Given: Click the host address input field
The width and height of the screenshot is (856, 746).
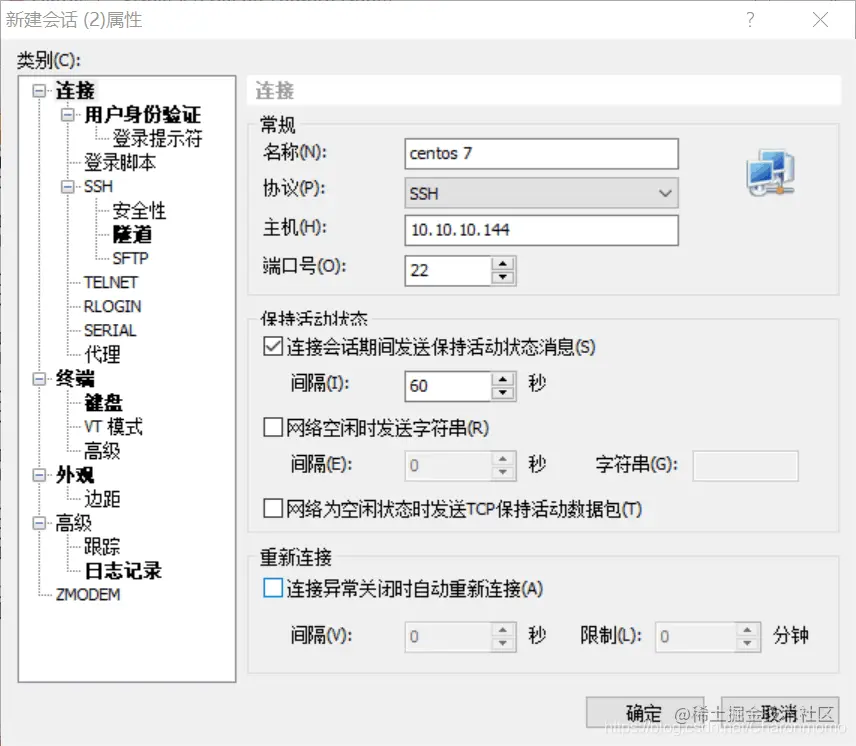Looking at the screenshot, I should (x=542, y=230).
